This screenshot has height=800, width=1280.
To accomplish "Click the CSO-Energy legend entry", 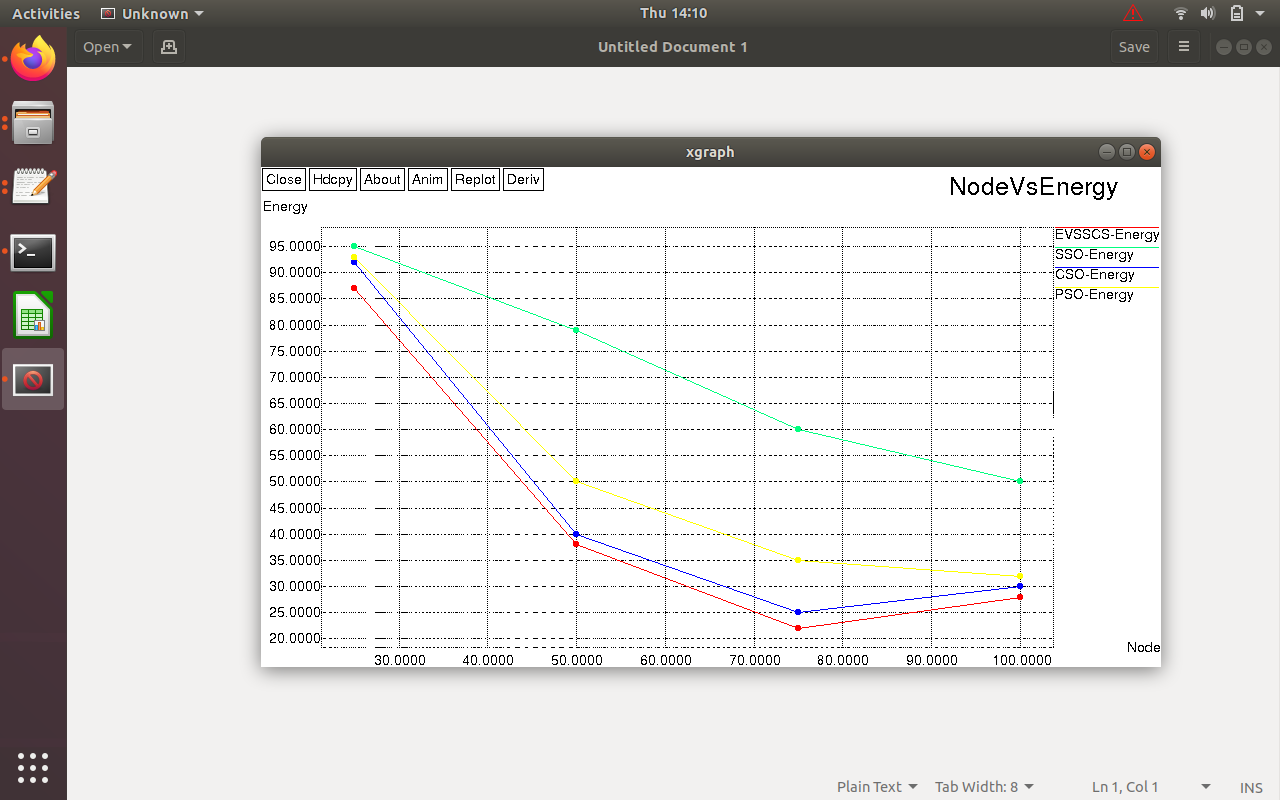I will click(1094, 275).
